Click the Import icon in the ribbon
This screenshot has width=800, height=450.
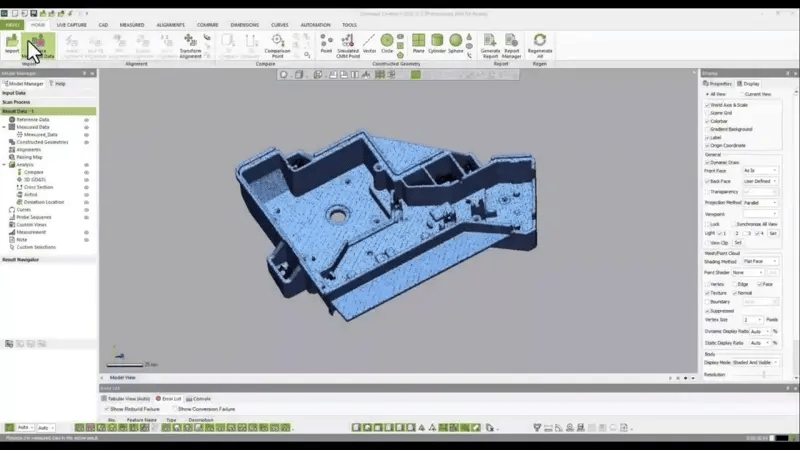(x=12, y=43)
